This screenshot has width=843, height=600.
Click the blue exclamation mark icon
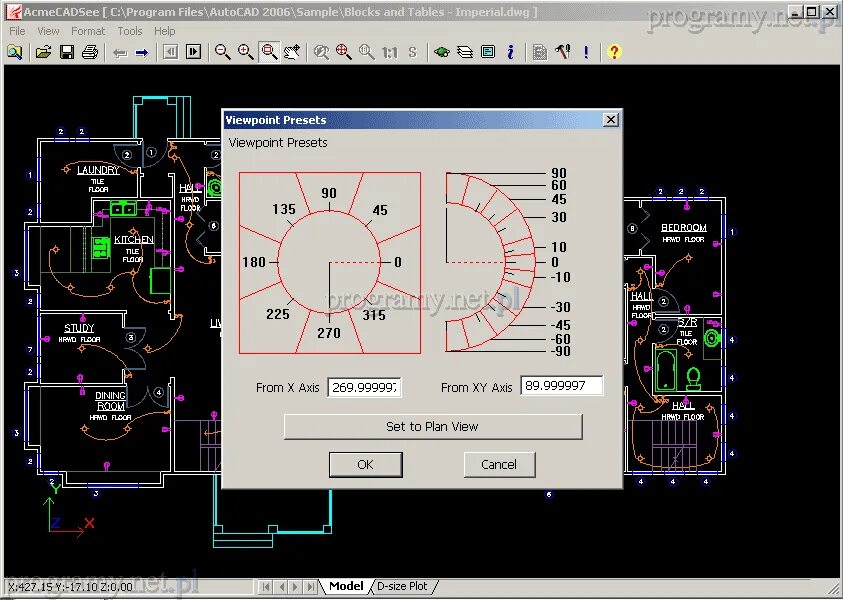point(586,52)
